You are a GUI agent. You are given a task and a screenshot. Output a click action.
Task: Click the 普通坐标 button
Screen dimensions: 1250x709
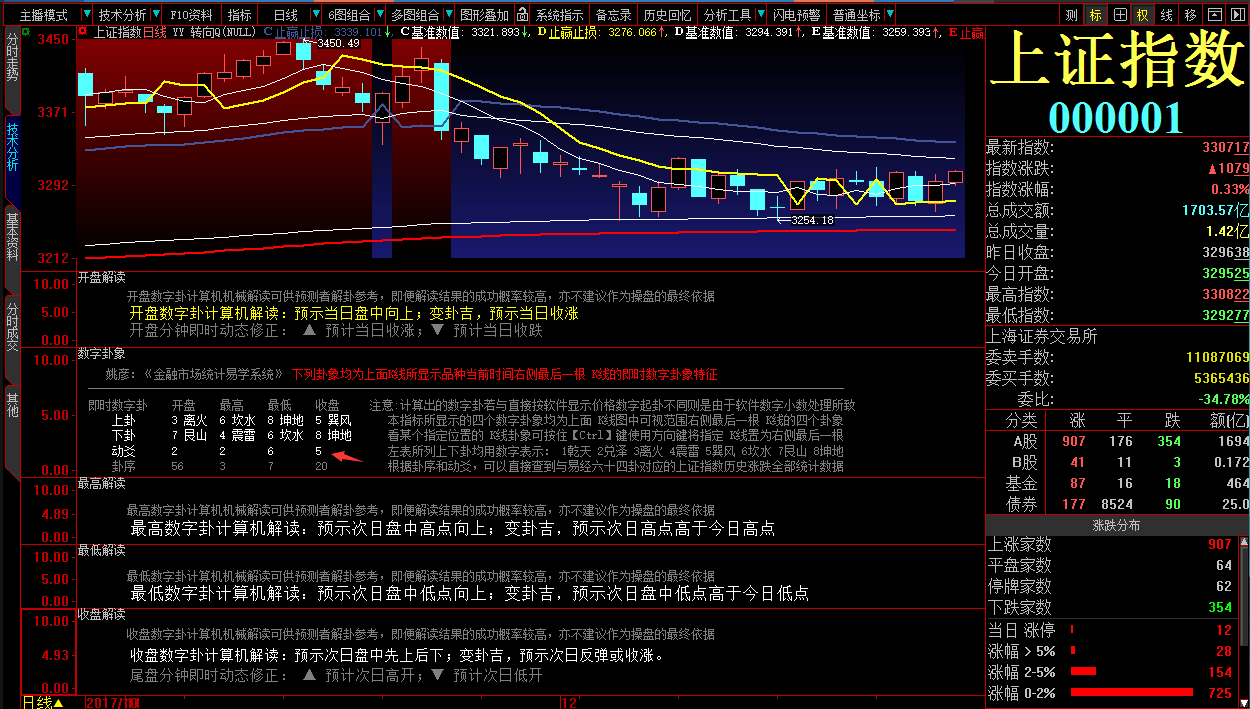(x=857, y=15)
